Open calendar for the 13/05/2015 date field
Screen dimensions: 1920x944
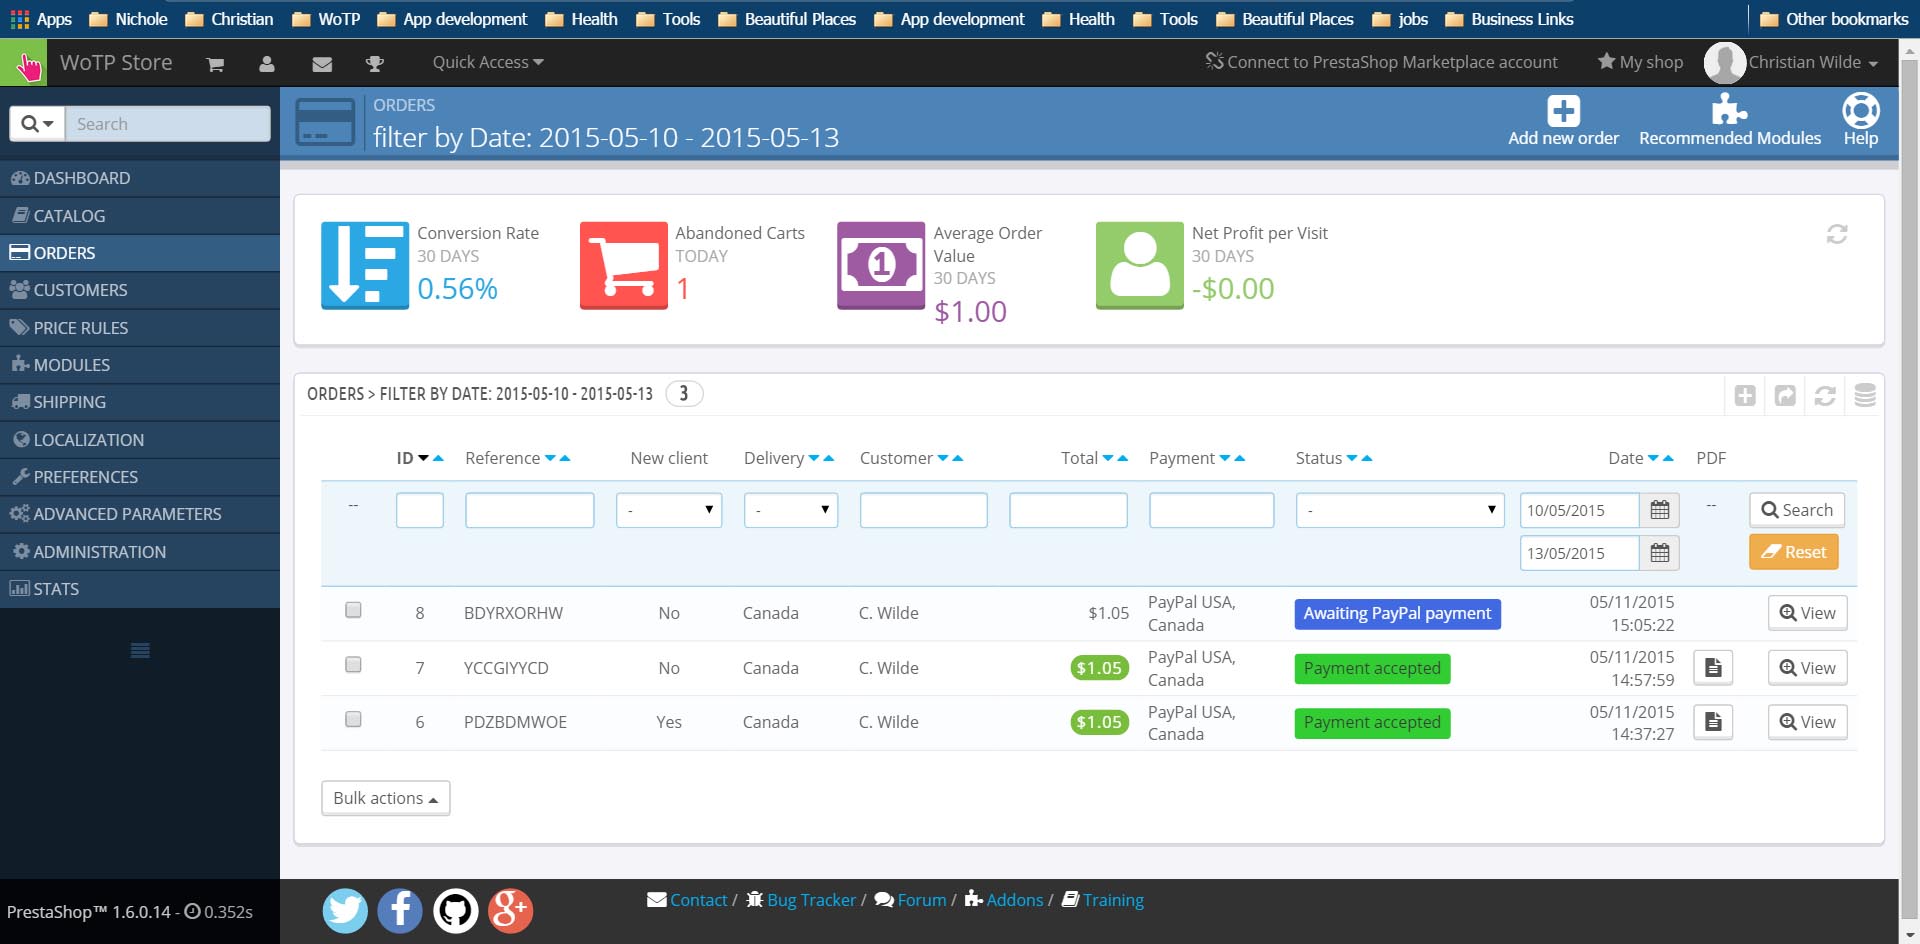click(x=1660, y=553)
